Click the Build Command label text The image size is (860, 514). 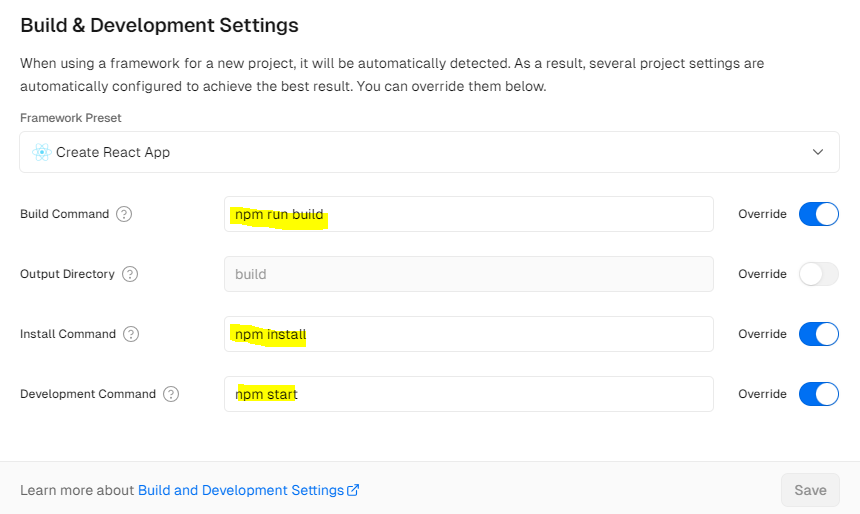[x=65, y=214]
